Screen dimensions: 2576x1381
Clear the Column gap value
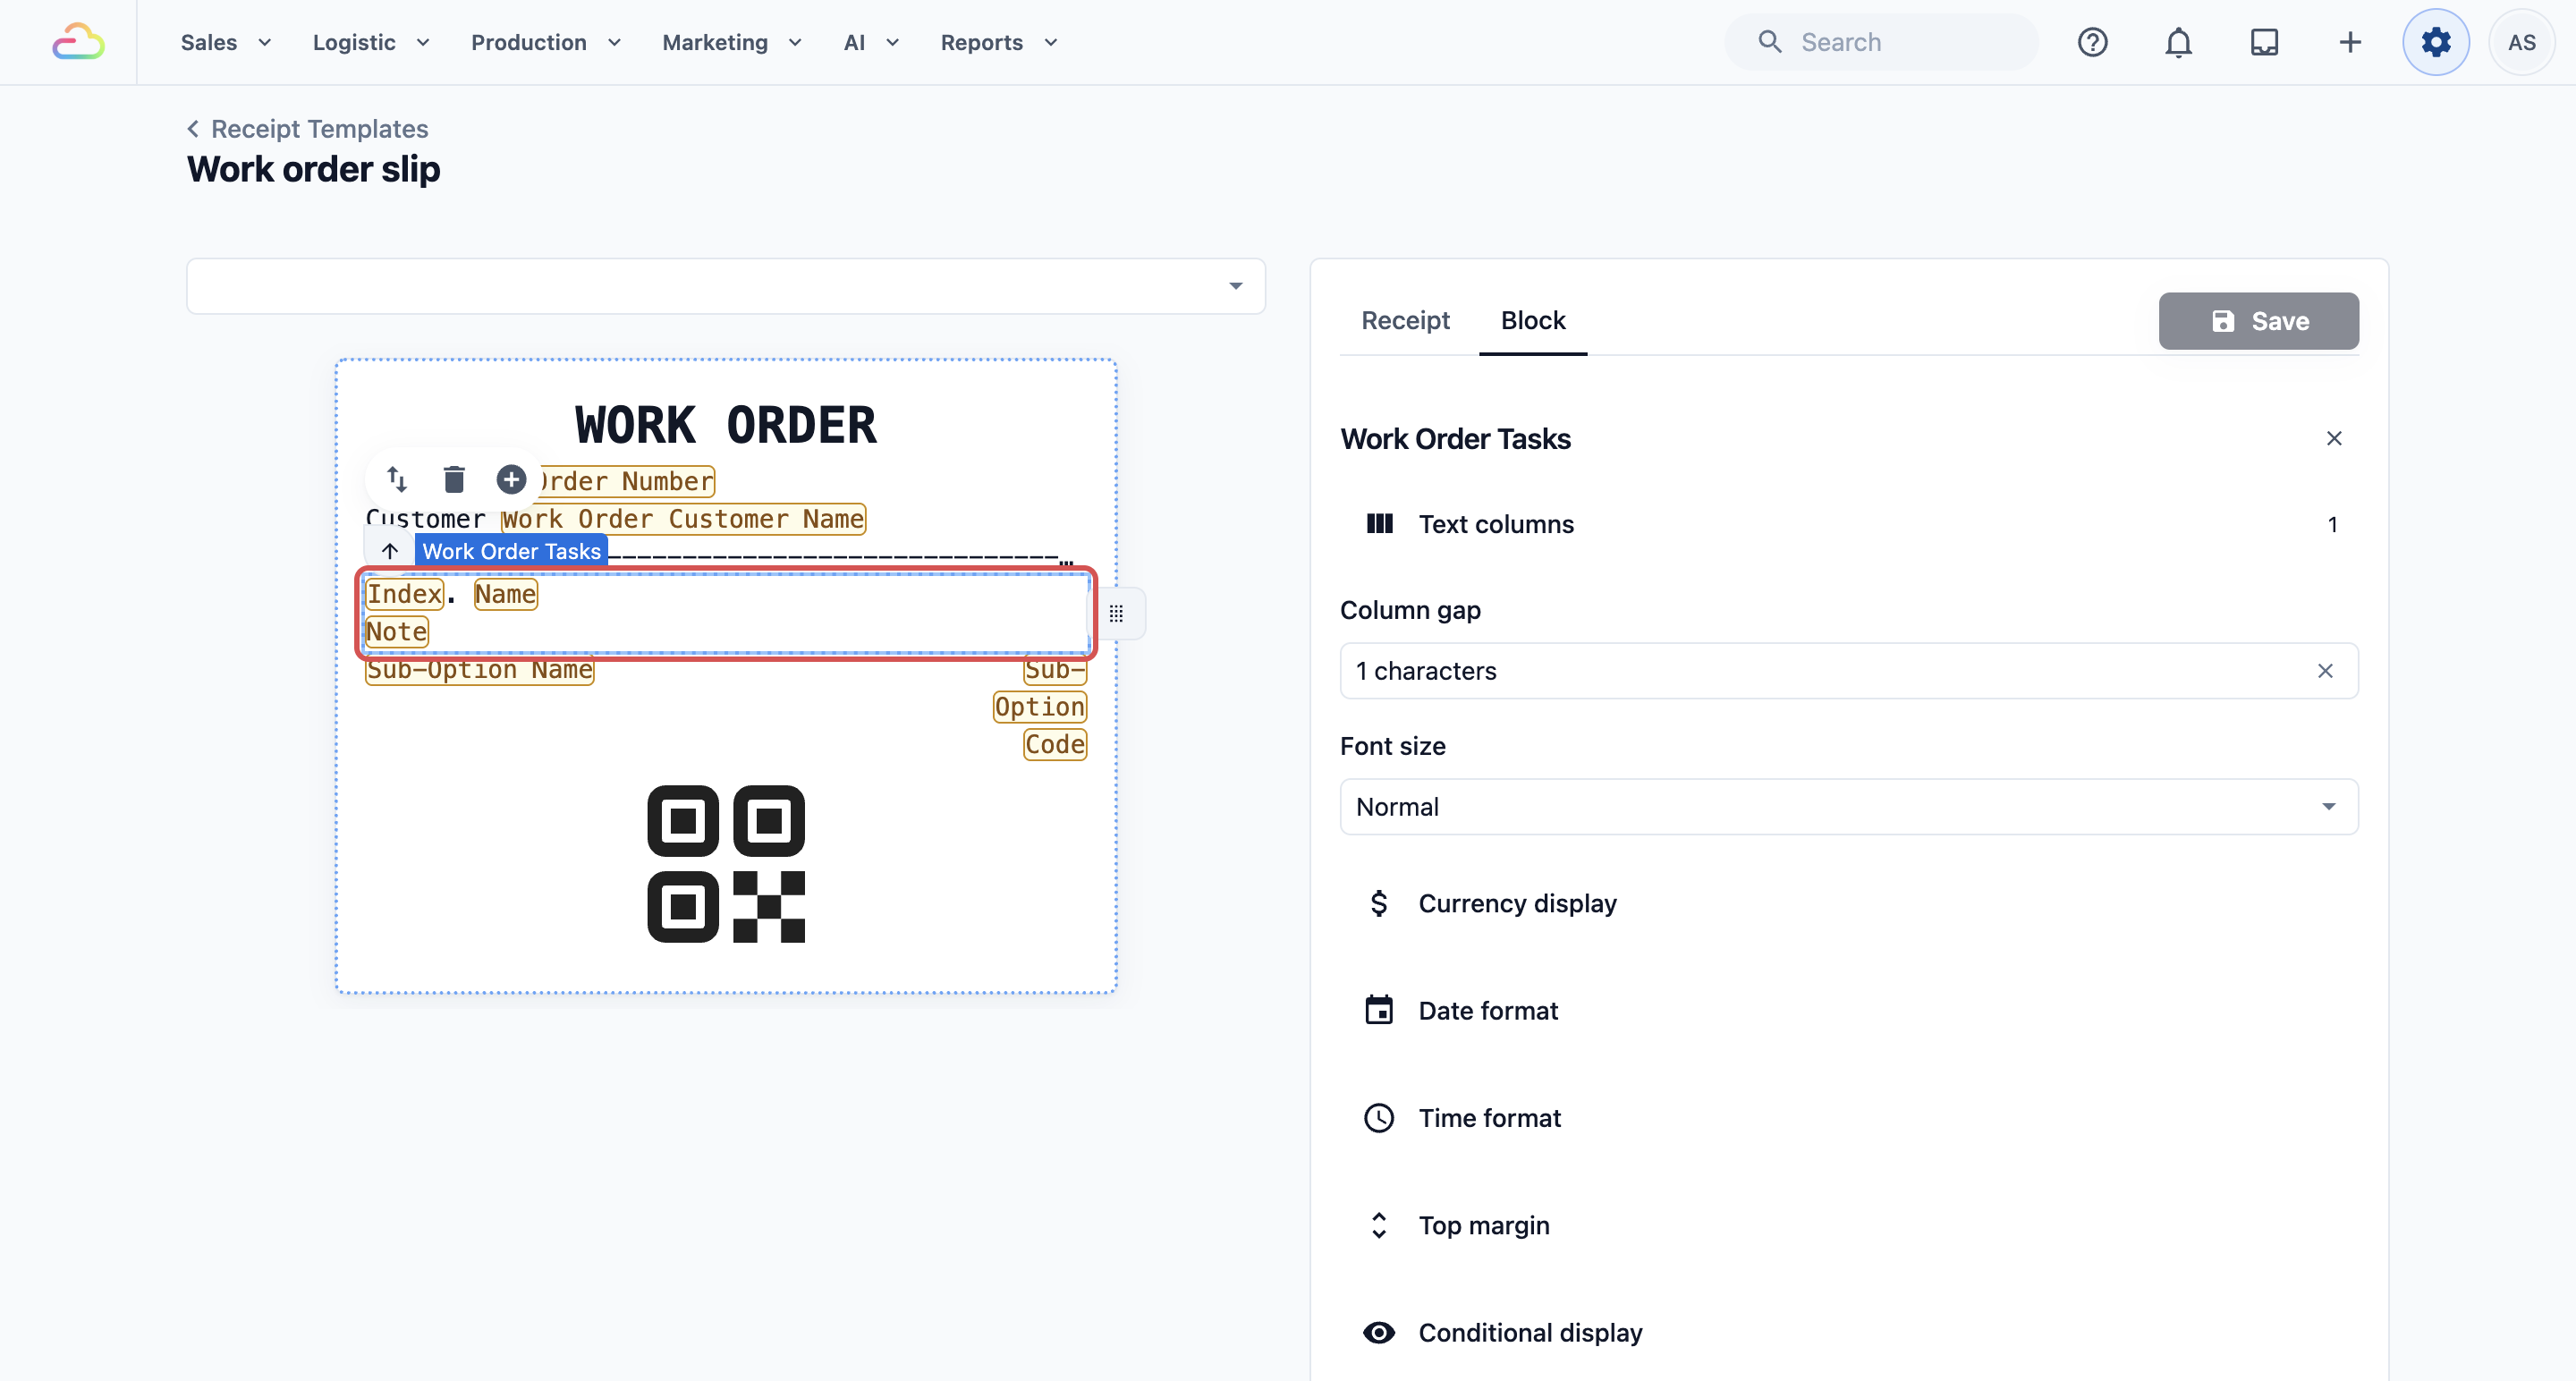click(x=2325, y=671)
